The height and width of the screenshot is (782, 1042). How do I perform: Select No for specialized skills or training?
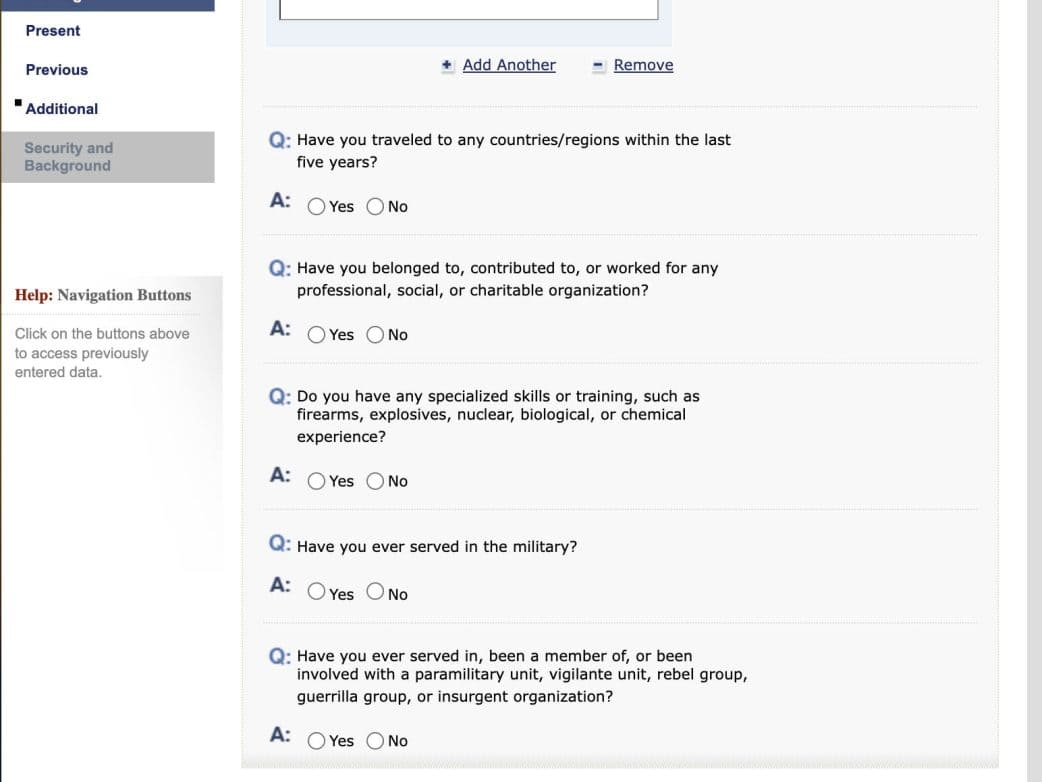[375, 481]
